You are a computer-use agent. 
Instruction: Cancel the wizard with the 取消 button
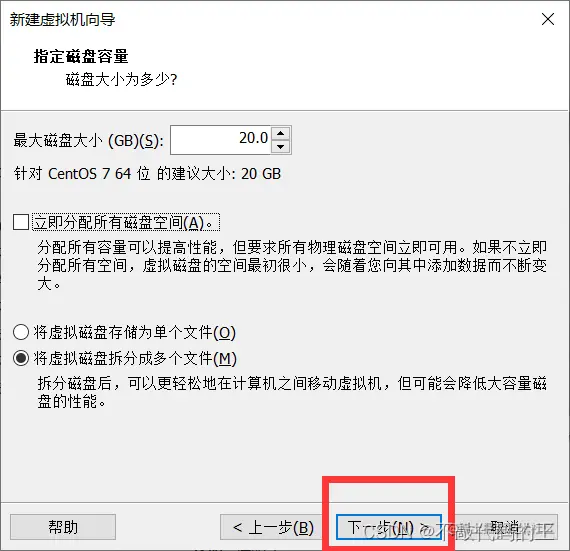point(505,527)
